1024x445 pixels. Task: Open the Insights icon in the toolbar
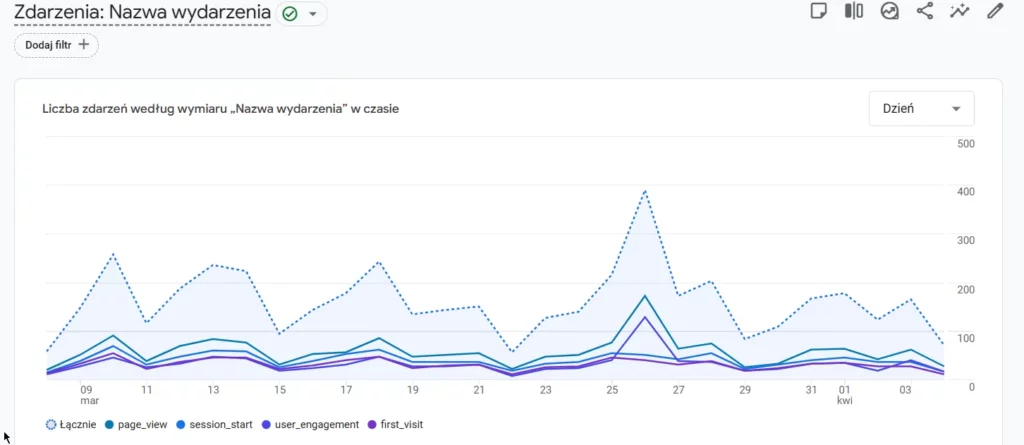[889, 11]
